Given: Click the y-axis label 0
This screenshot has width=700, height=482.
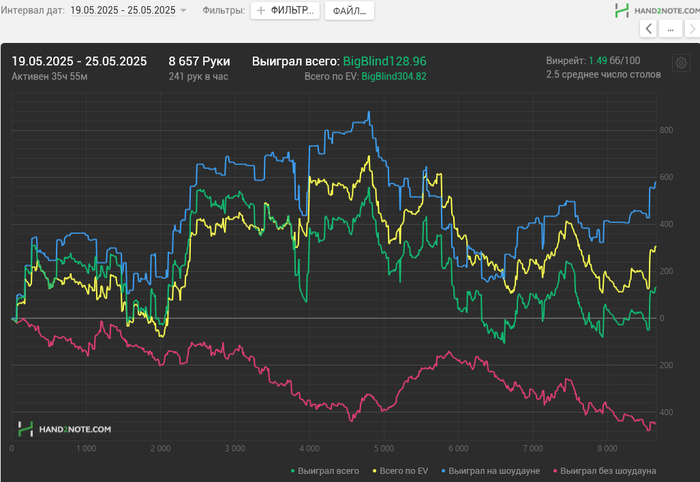Looking at the screenshot, I should pyautogui.click(x=662, y=318).
